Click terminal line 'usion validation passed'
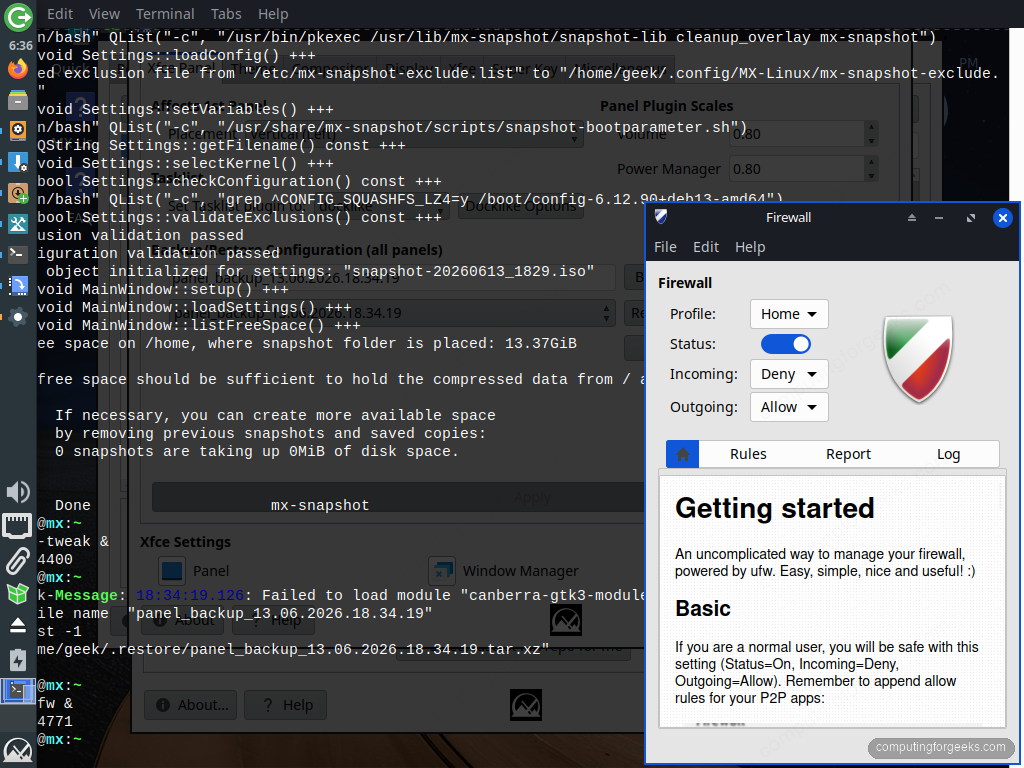The width and height of the screenshot is (1024, 768). (x=140, y=235)
